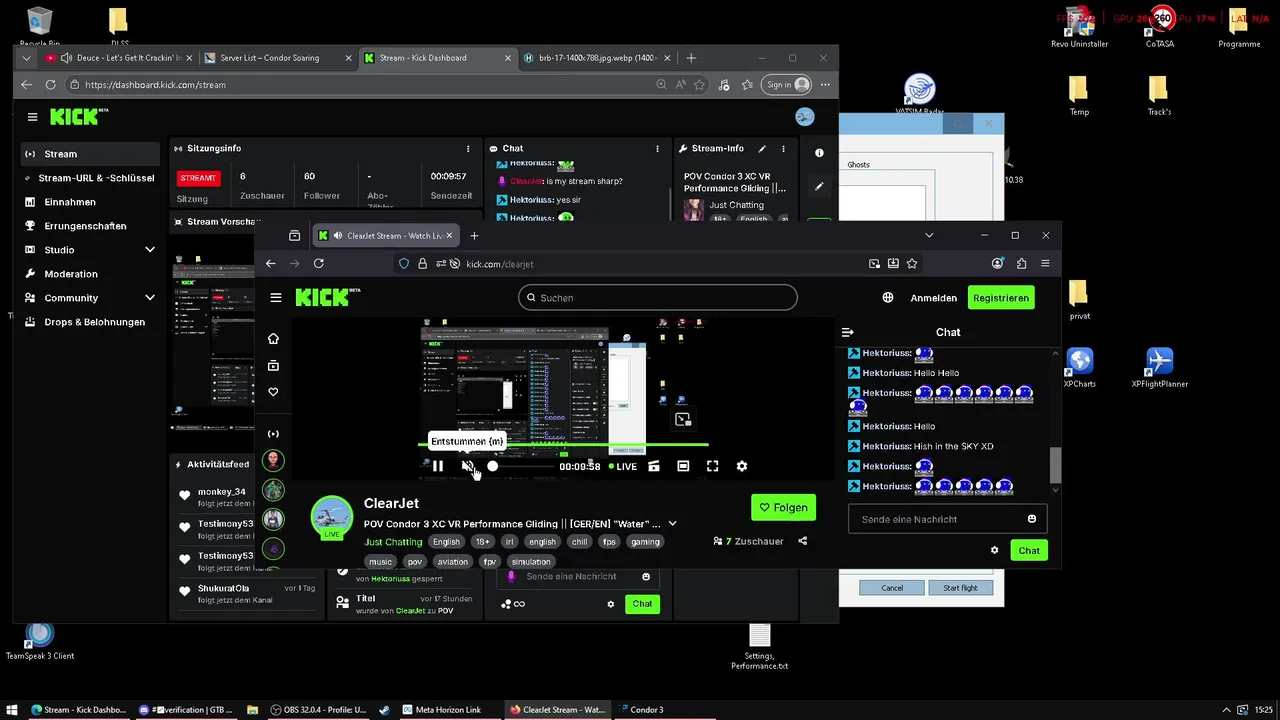This screenshot has width=1280, height=720.
Task: Click Cancel in Condor dialog
Action: pos(892,588)
